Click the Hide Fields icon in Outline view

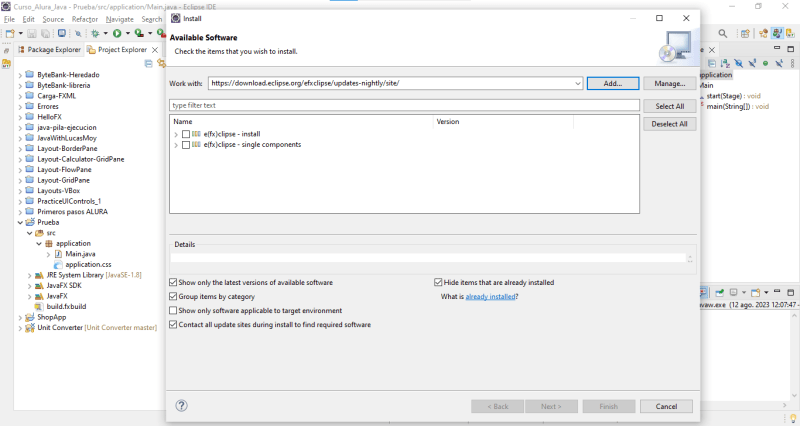click(738, 64)
